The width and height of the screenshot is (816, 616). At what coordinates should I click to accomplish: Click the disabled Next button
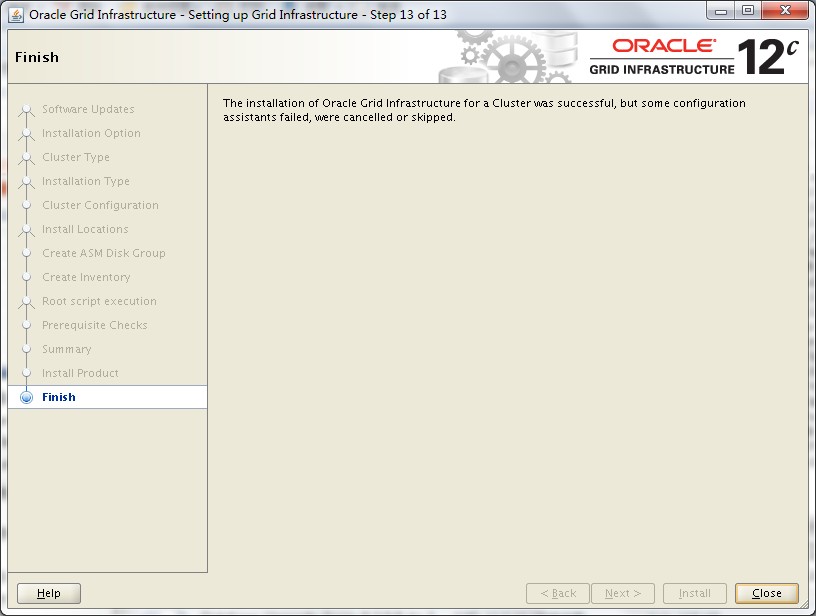point(623,593)
